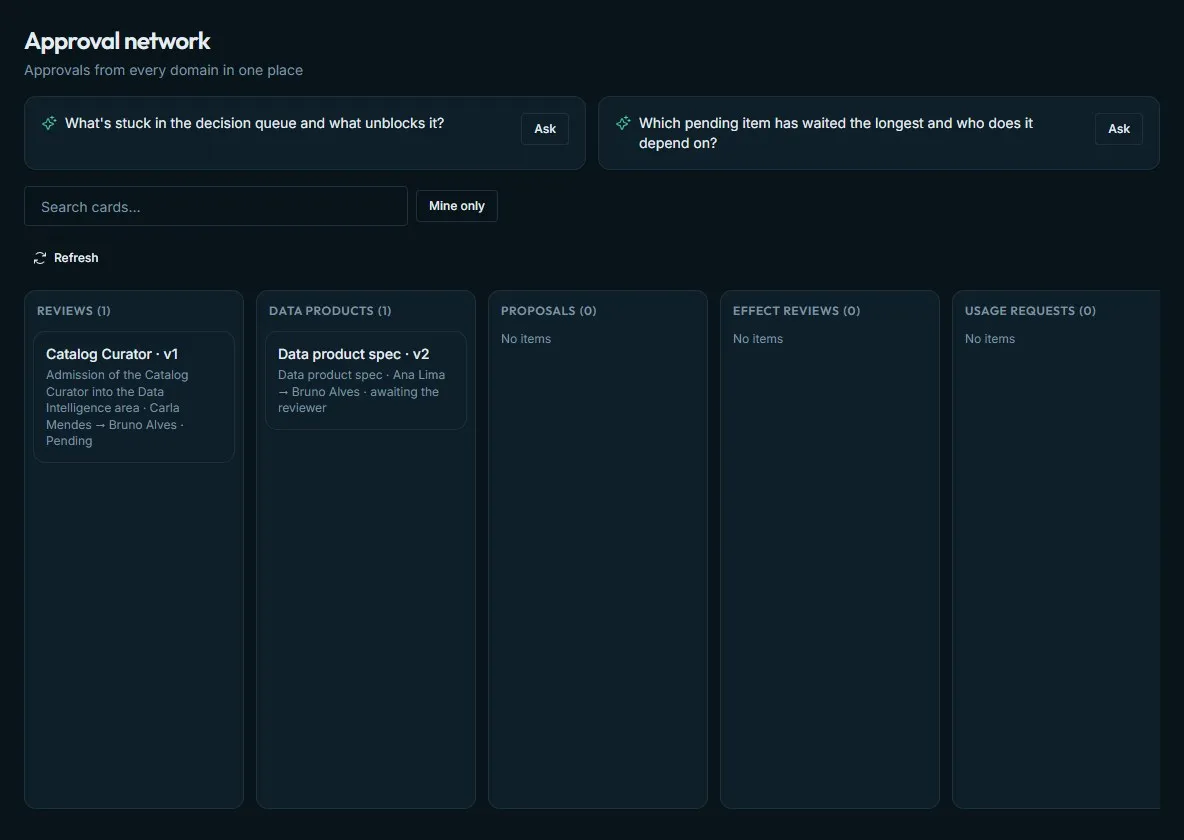Select the Data Products (1) column header
This screenshot has width=1184, height=840.
tap(330, 311)
